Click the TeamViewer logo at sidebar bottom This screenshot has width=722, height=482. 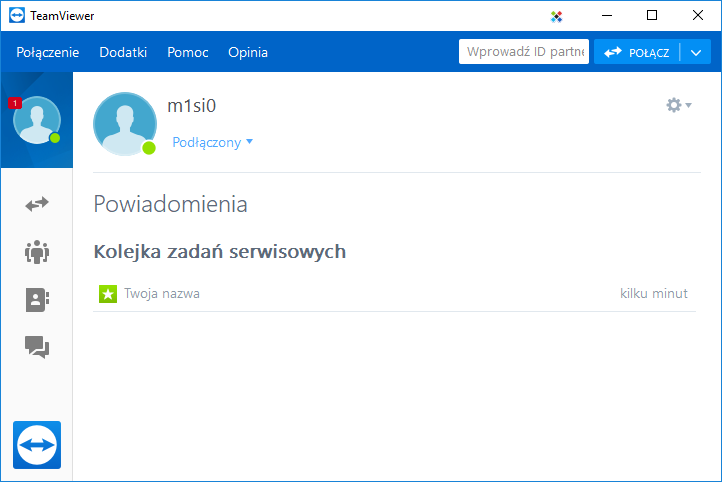coord(37,445)
